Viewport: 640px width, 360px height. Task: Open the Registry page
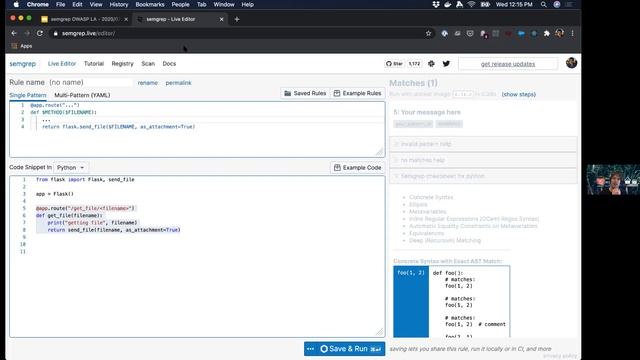pos(122,64)
